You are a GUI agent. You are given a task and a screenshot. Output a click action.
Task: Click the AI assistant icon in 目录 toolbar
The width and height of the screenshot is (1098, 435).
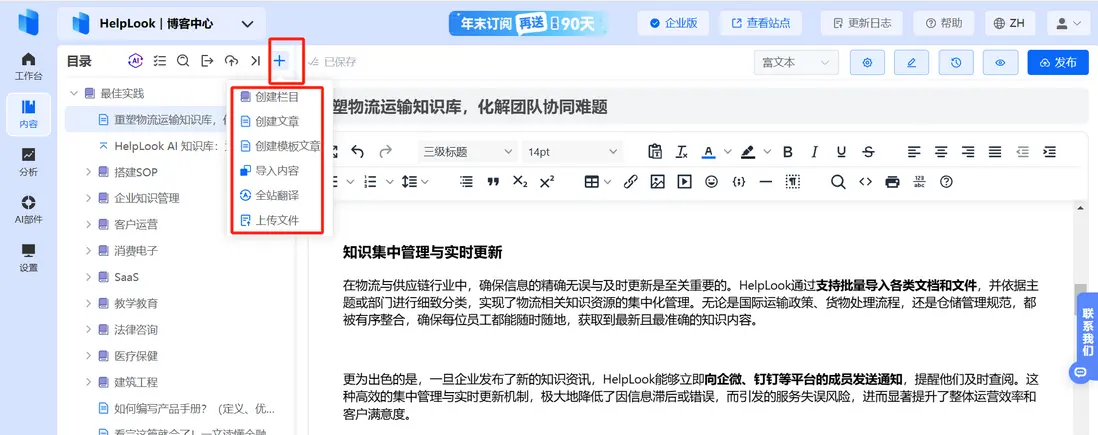coord(135,61)
